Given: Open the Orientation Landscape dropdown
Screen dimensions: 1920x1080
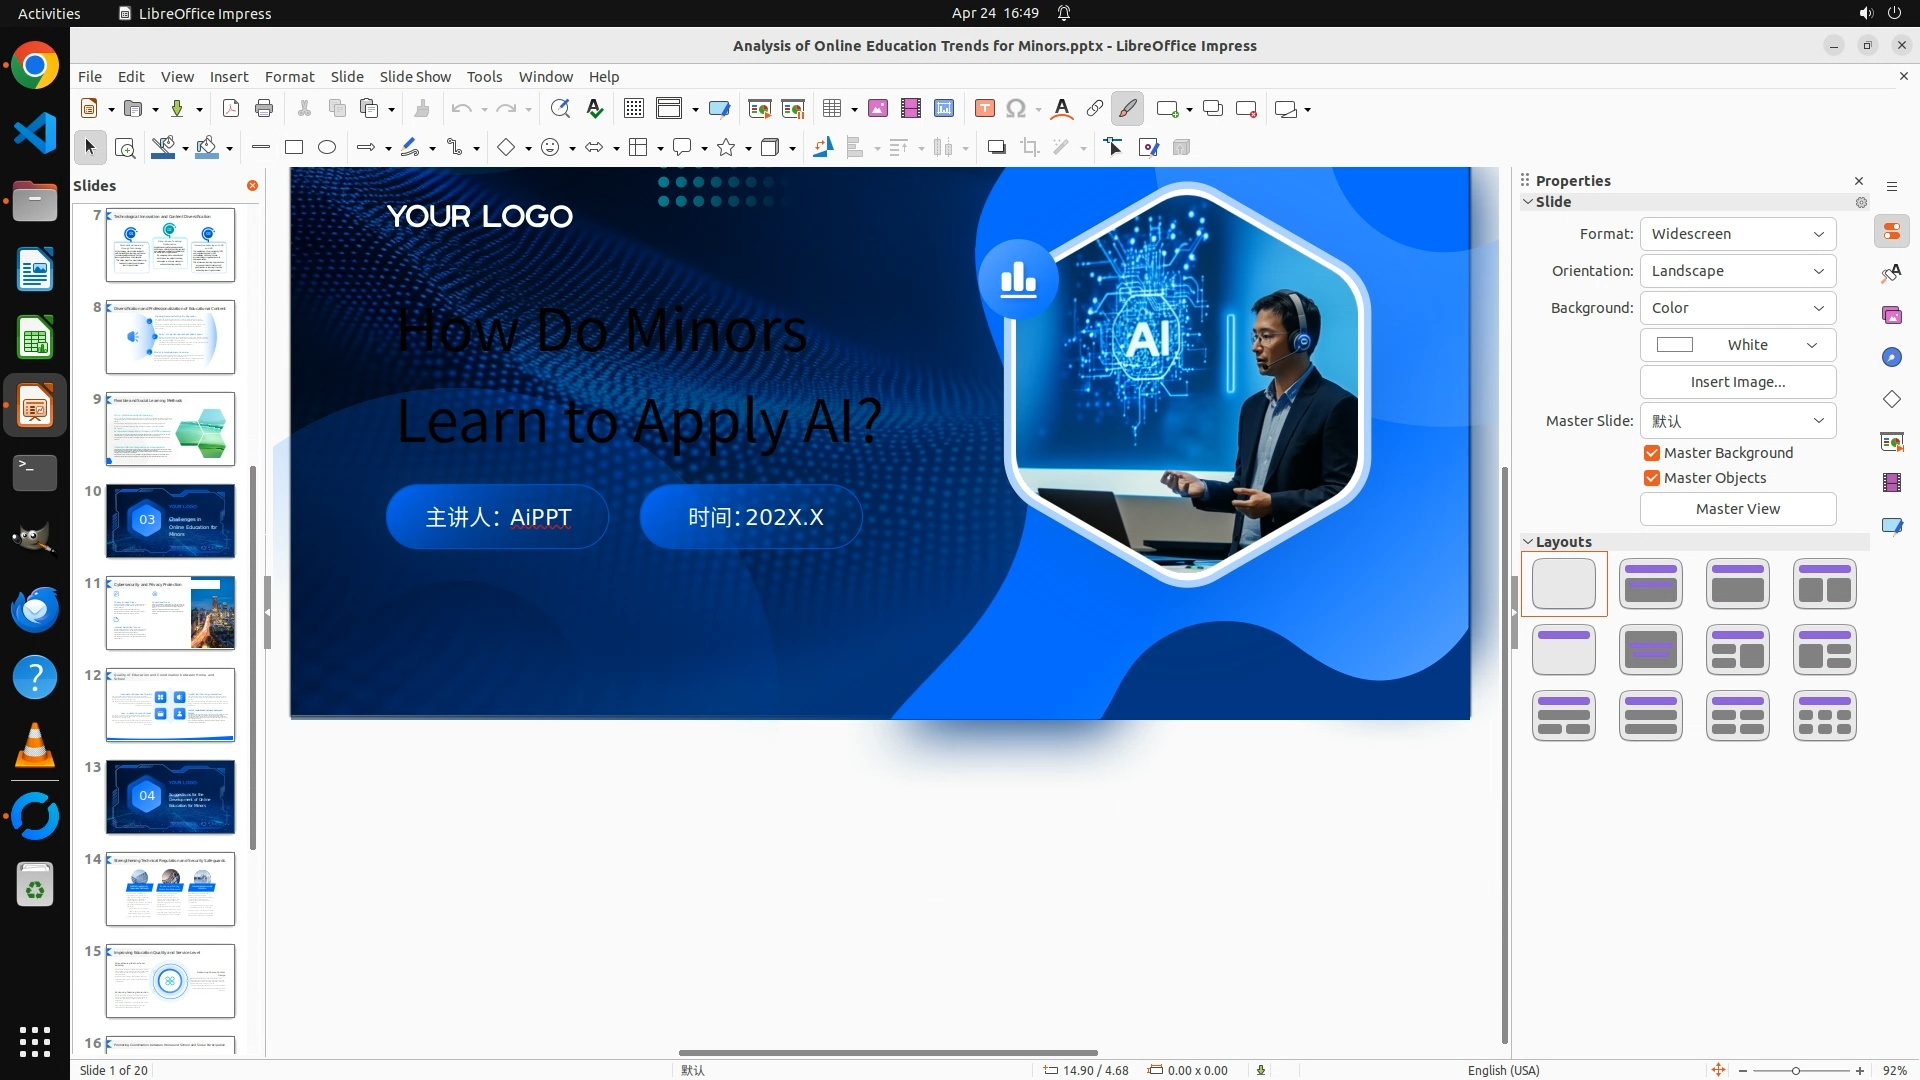Looking at the screenshot, I should [x=1737, y=271].
